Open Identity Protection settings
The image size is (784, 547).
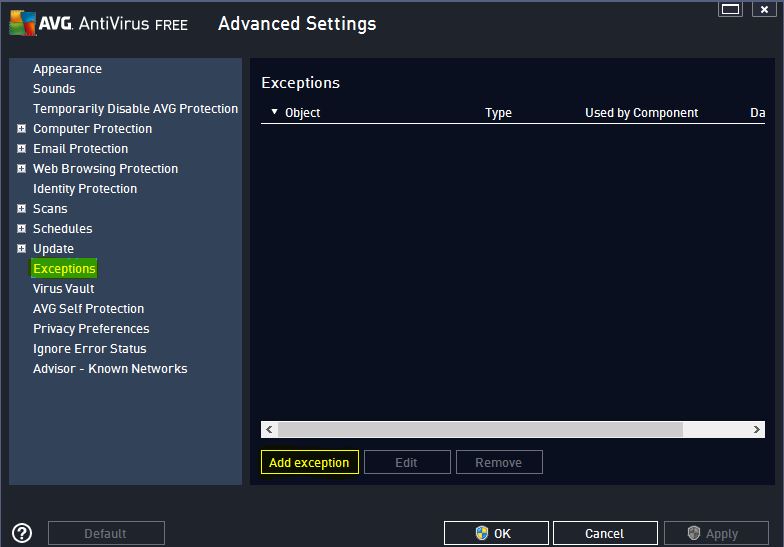pos(85,188)
